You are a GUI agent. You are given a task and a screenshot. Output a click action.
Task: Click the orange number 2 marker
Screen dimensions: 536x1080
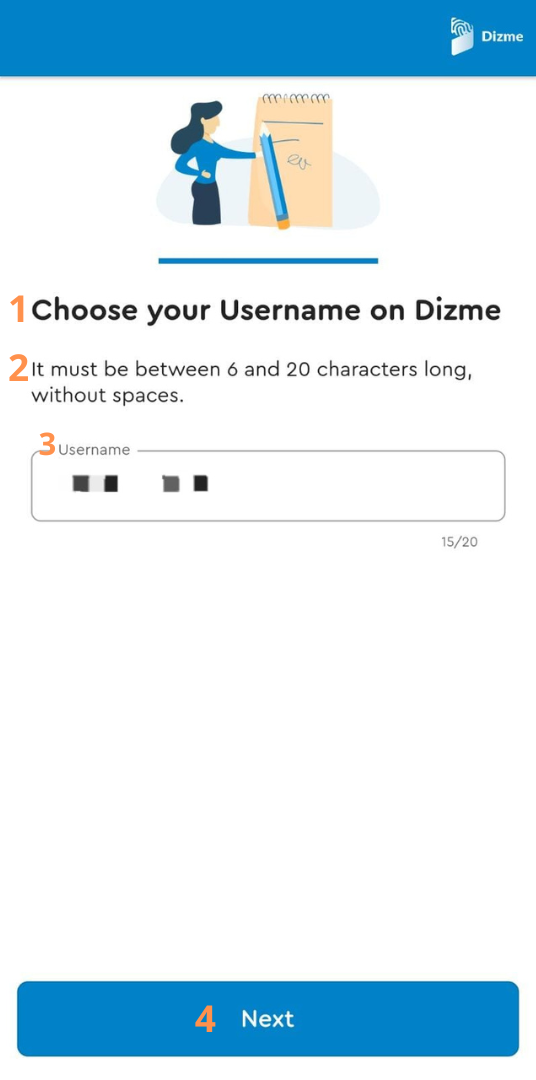tap(18, 368)
